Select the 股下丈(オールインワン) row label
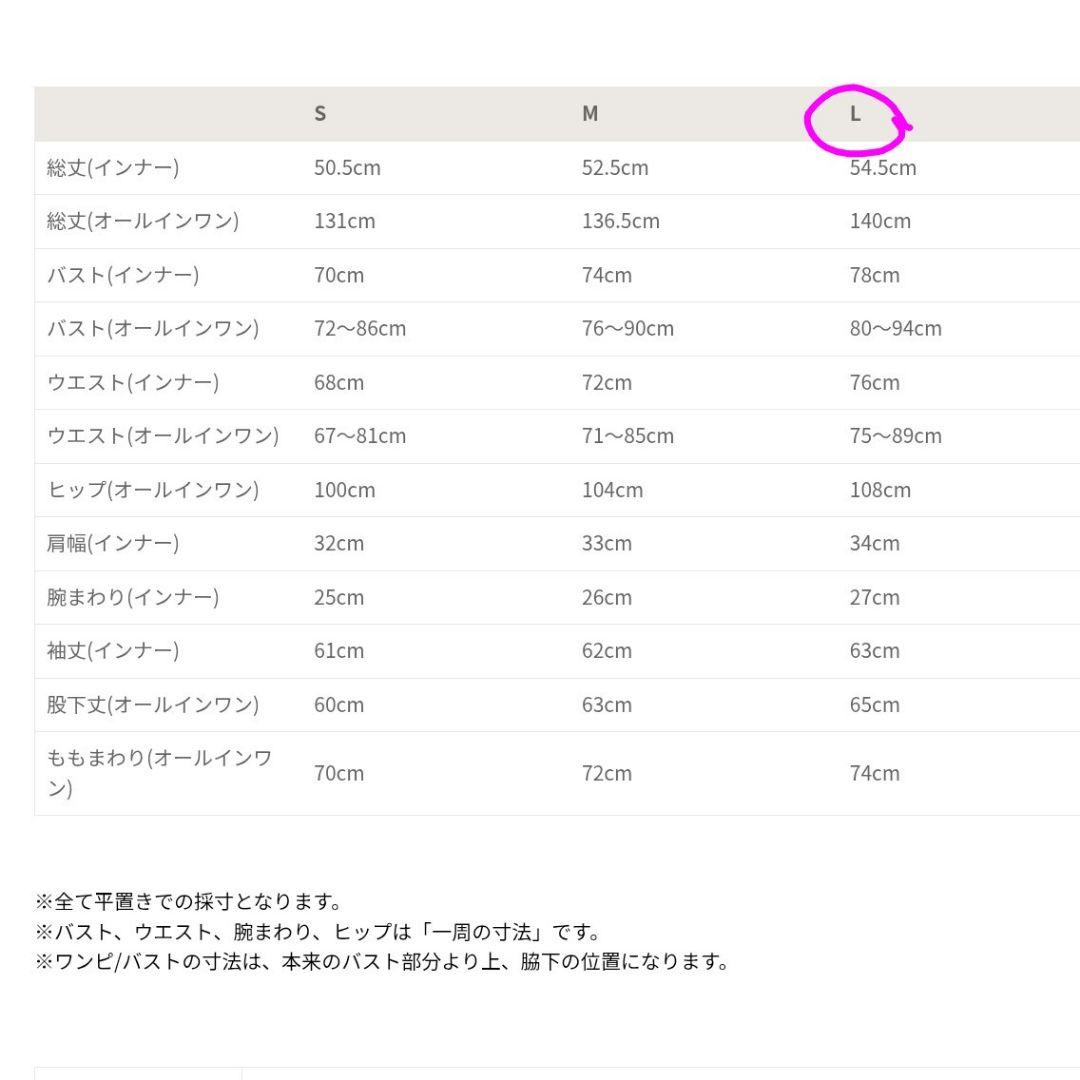1080x1080 pixels. point(153,705)
